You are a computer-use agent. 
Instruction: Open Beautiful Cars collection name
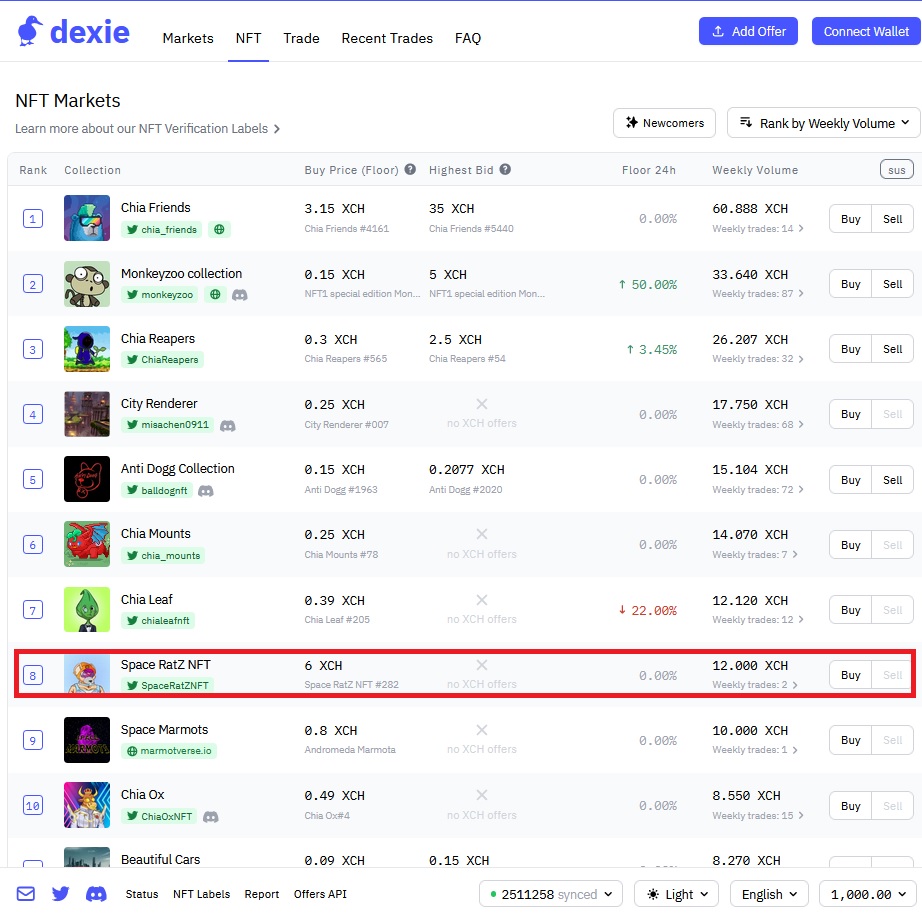pos(161,859)
